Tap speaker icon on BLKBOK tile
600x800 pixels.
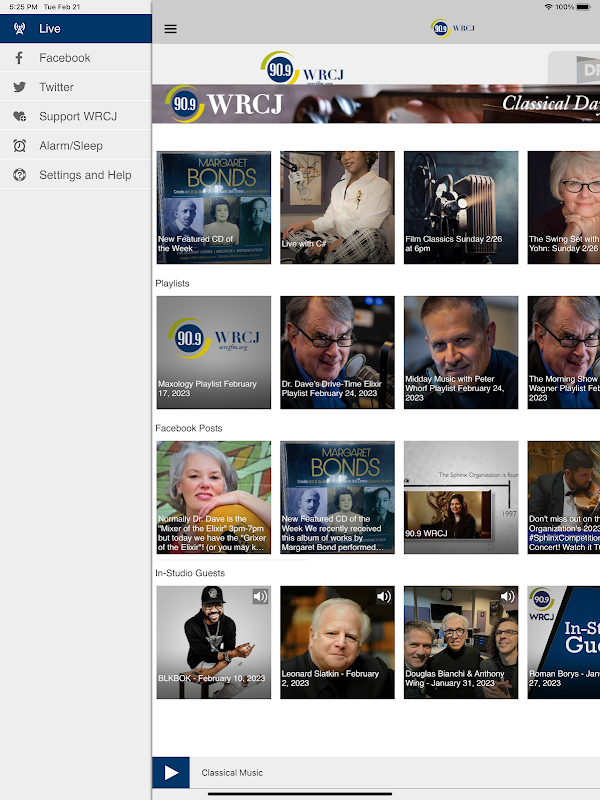coord(260,597)
